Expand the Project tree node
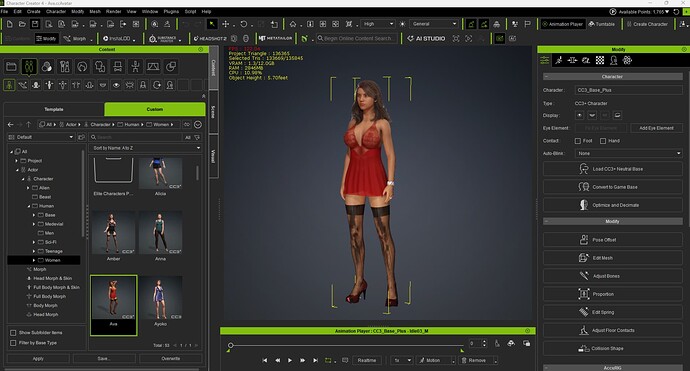Screen dimensions: 690x371 pyautogui.click(x=17, y=161)
